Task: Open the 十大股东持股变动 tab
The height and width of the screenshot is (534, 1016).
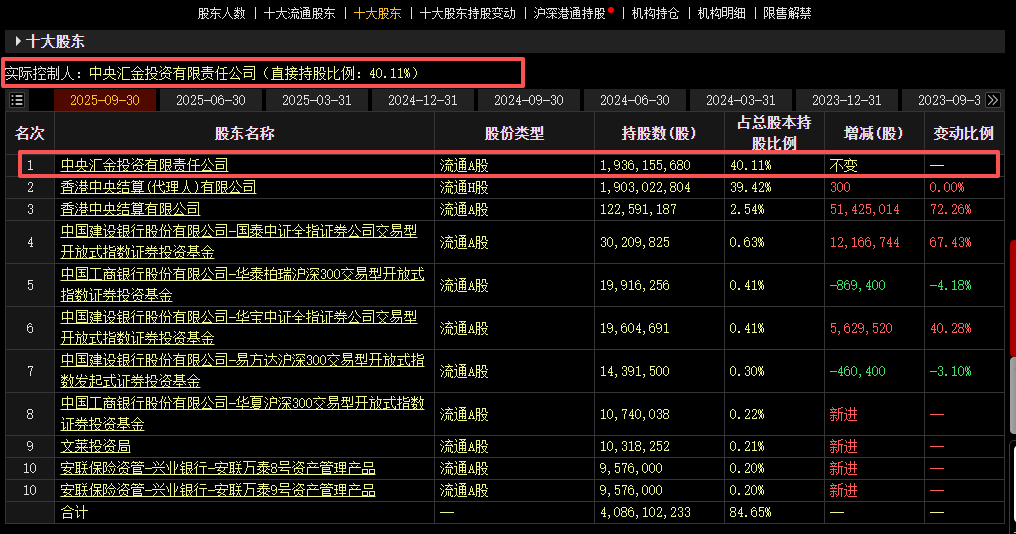Action: pyautogui.click(x=468, y=13)
